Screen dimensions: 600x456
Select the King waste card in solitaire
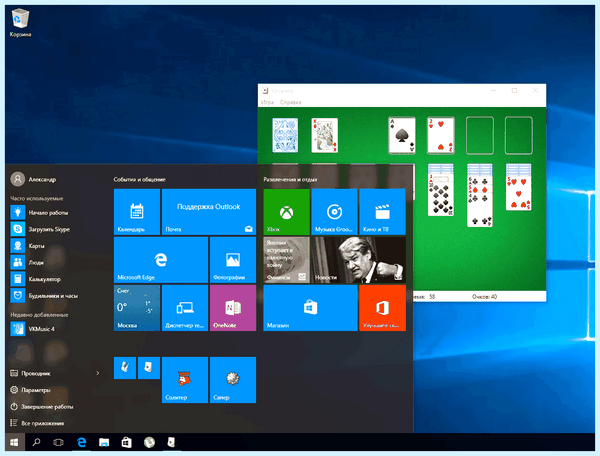(x=325, y=135)
